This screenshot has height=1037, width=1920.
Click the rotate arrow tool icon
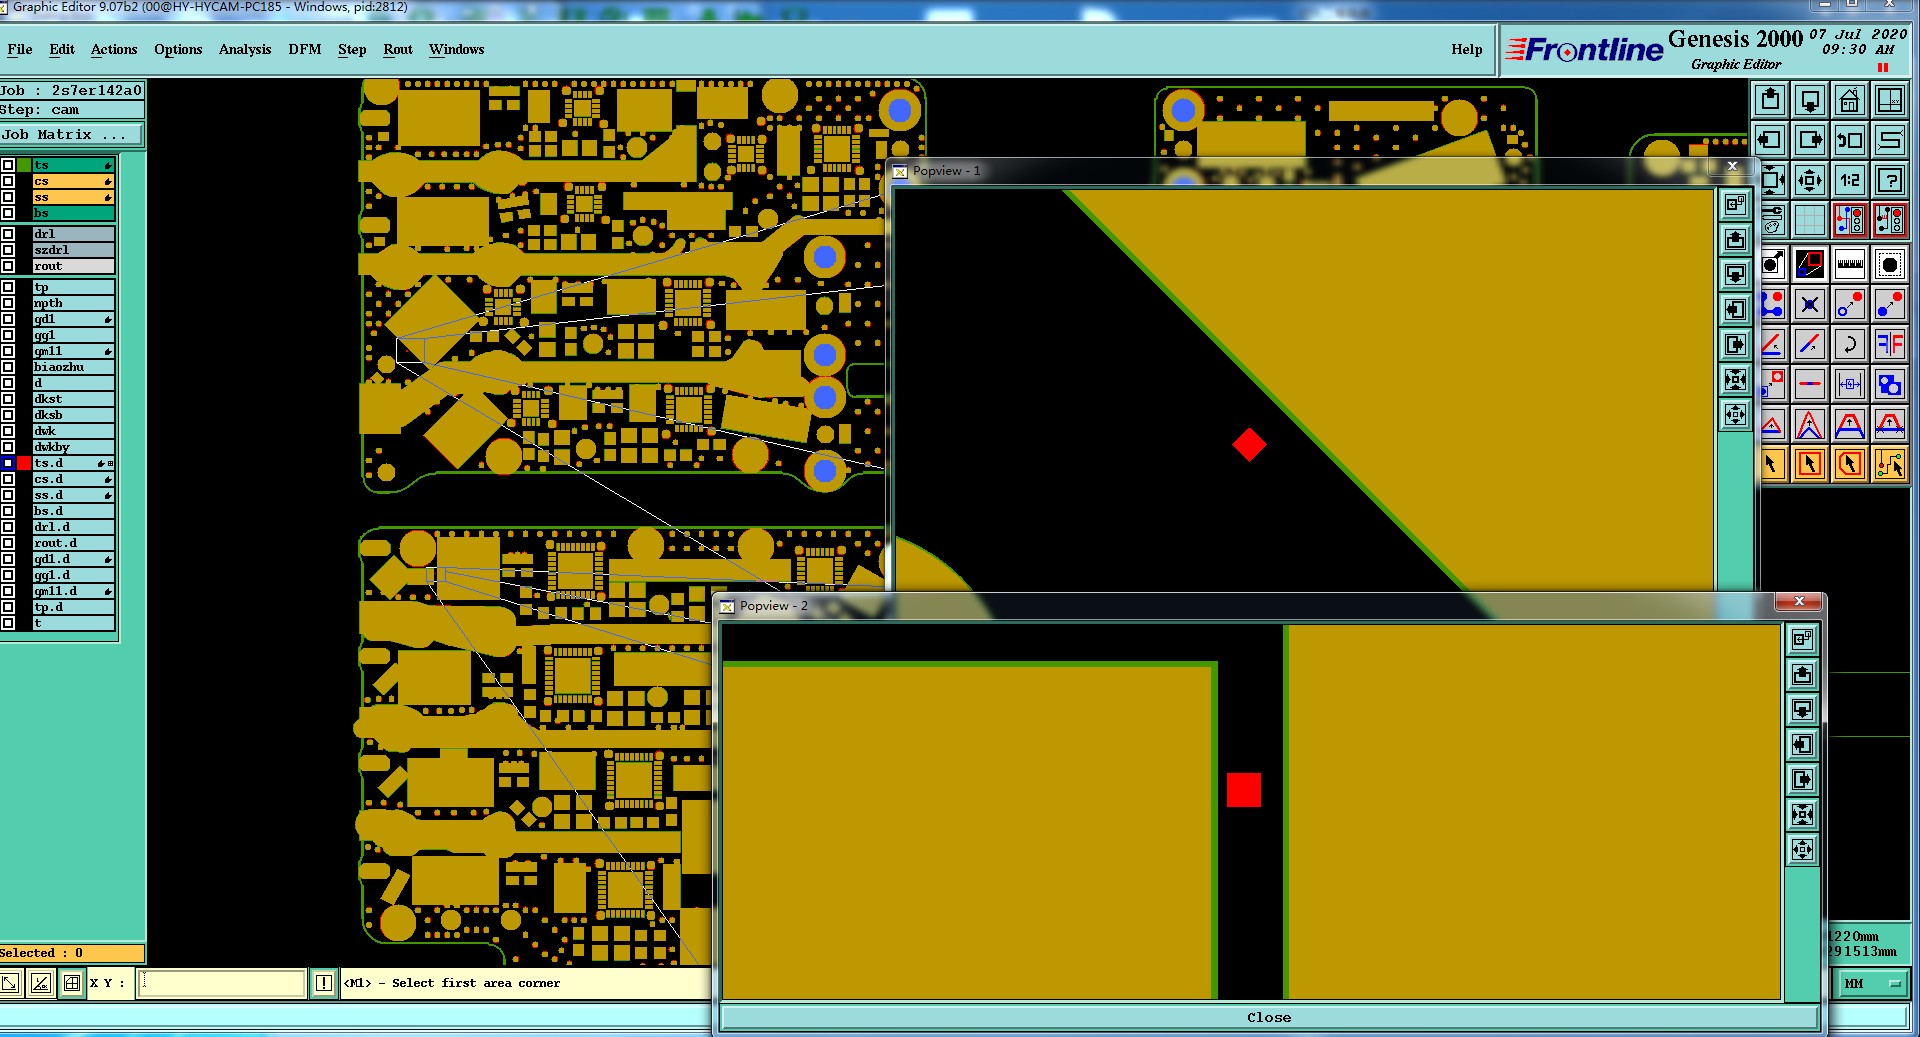[1849, 344]
